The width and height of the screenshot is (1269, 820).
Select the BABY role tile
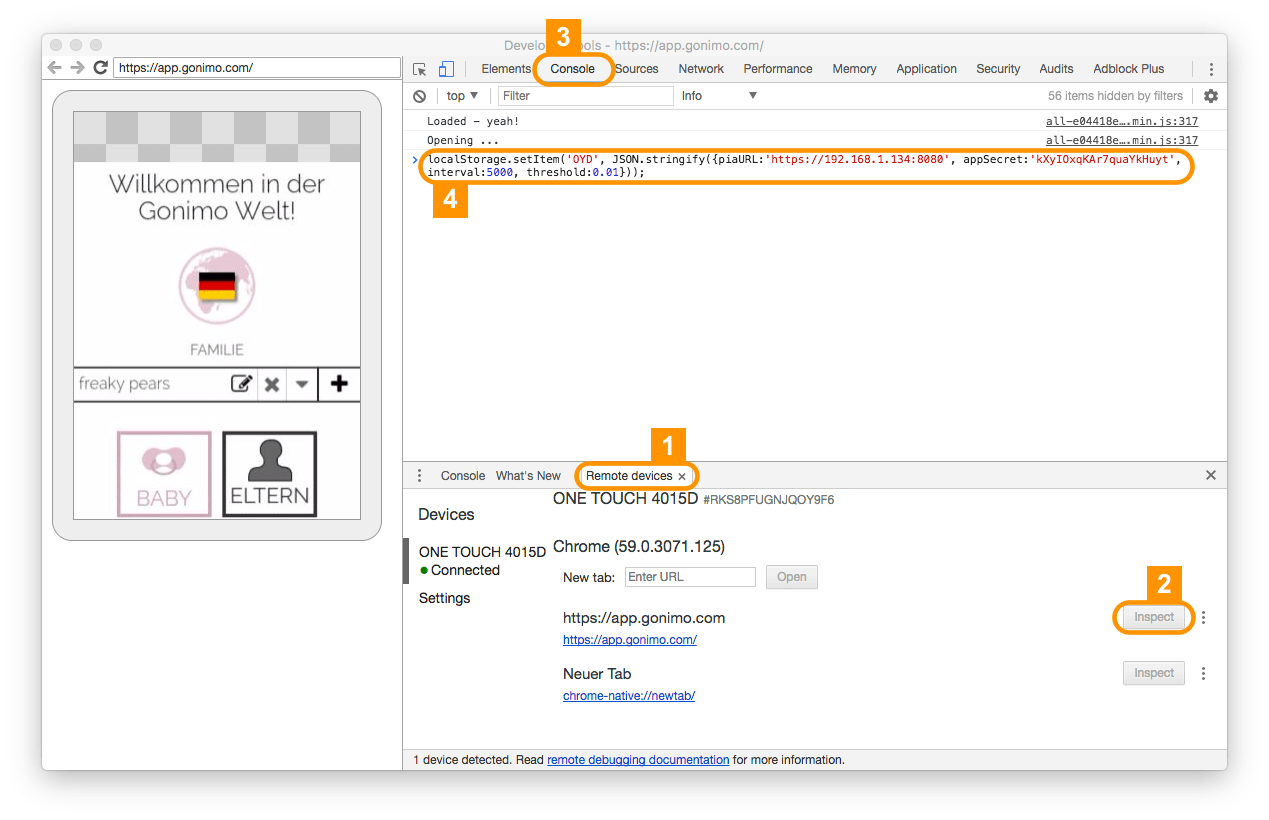click(164, 474)
